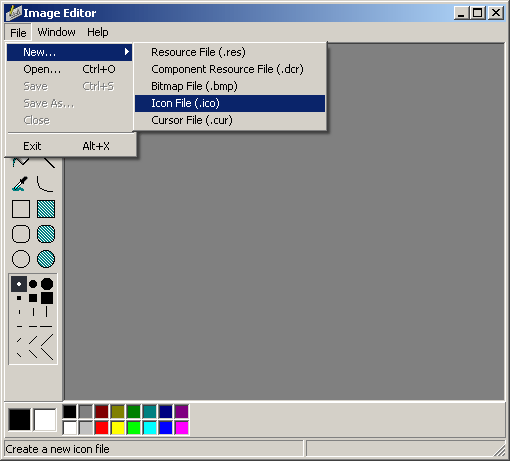Expand the New... submenu item

point(69,52)
